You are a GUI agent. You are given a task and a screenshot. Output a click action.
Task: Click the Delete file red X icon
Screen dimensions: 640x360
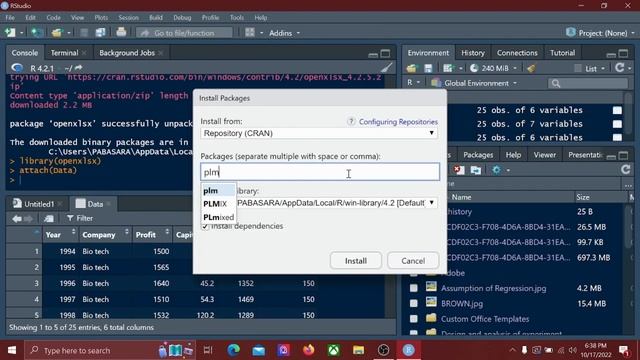point(459,170)
